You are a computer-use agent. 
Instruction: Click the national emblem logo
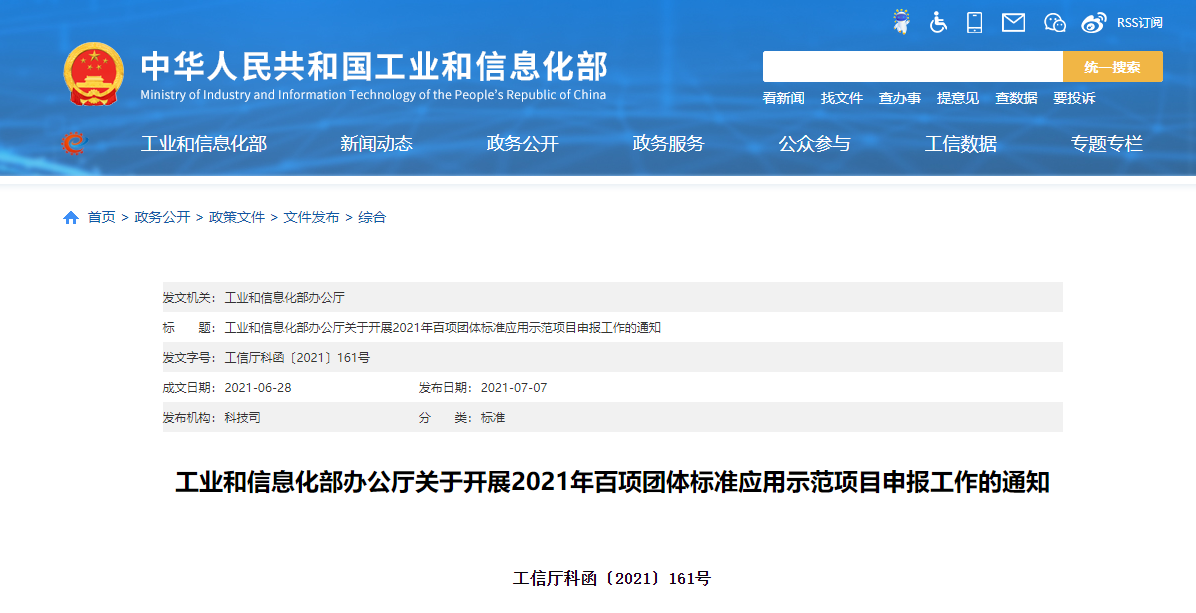point(94,74)
